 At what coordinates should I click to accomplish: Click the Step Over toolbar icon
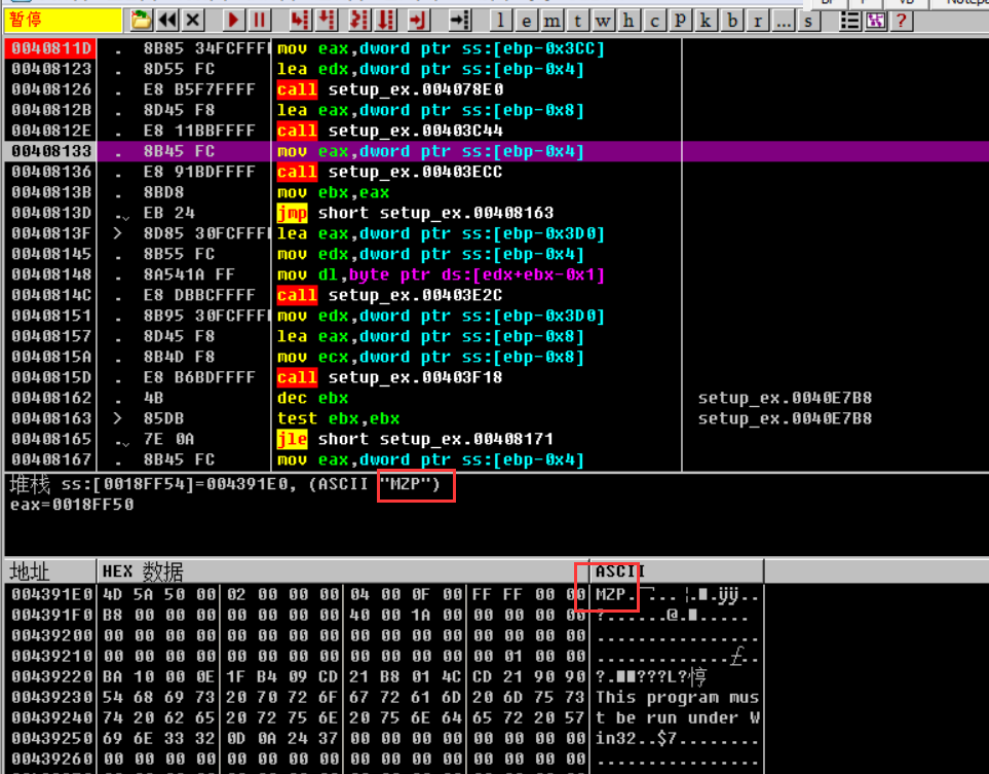326,20
